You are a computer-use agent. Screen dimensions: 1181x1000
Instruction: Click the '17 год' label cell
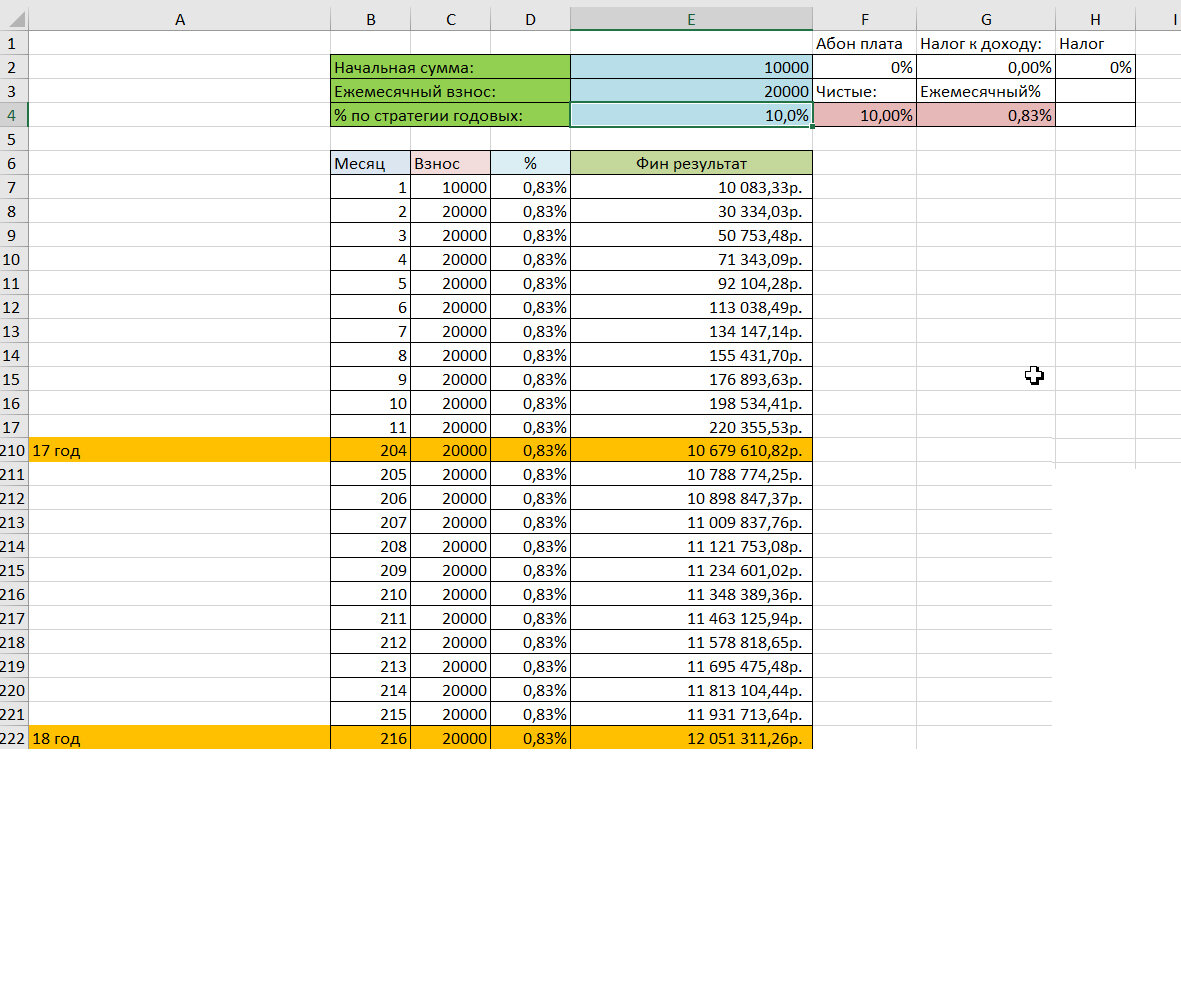179,450
